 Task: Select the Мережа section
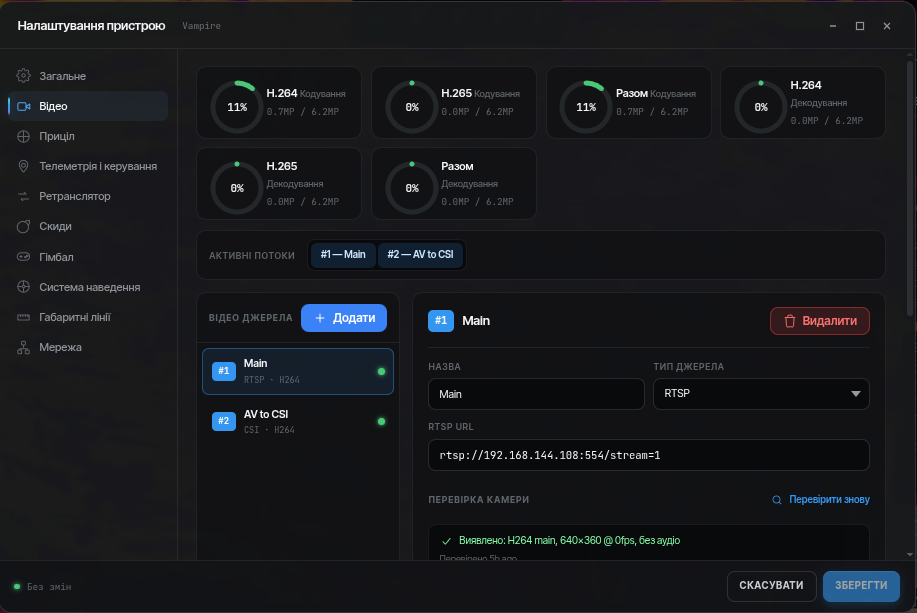tap(88, 347)
